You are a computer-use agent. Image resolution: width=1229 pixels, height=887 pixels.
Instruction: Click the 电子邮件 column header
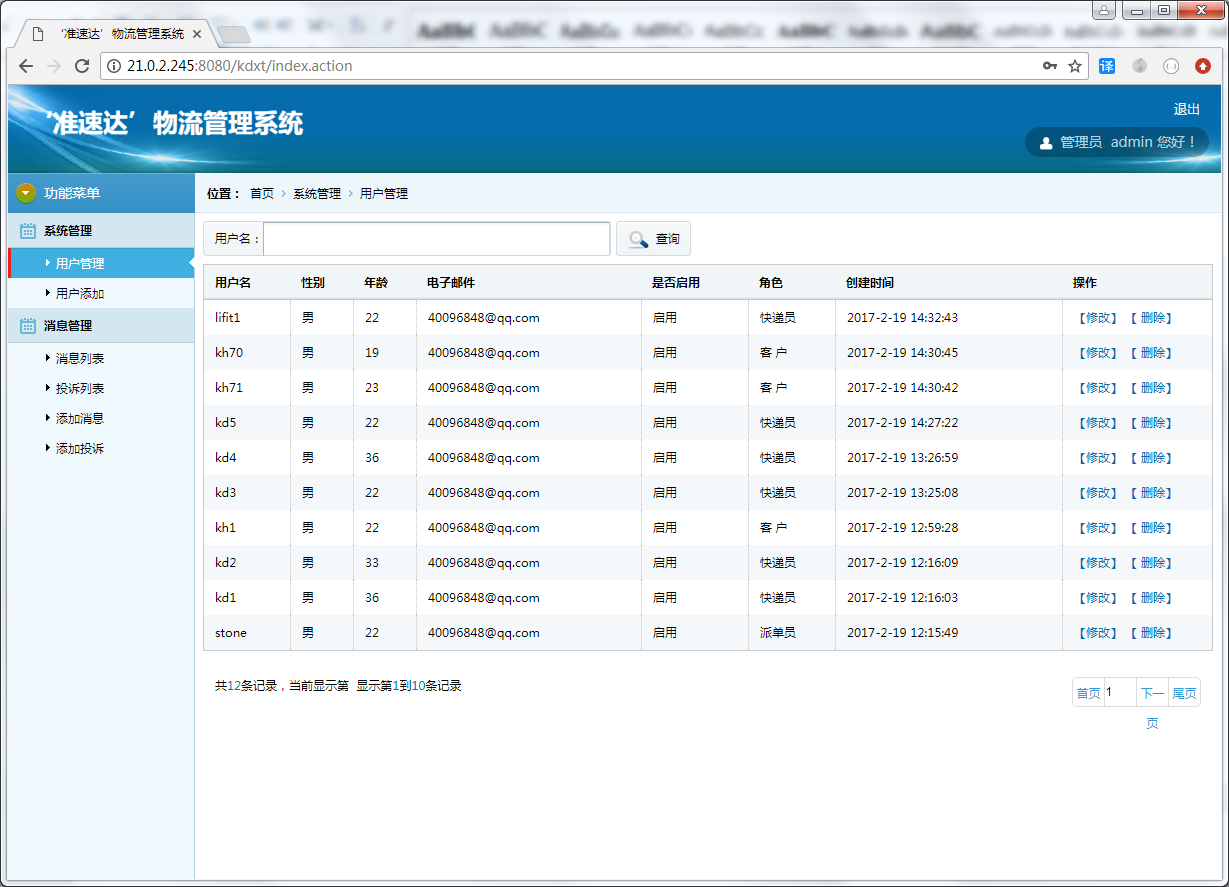[451, 283]
